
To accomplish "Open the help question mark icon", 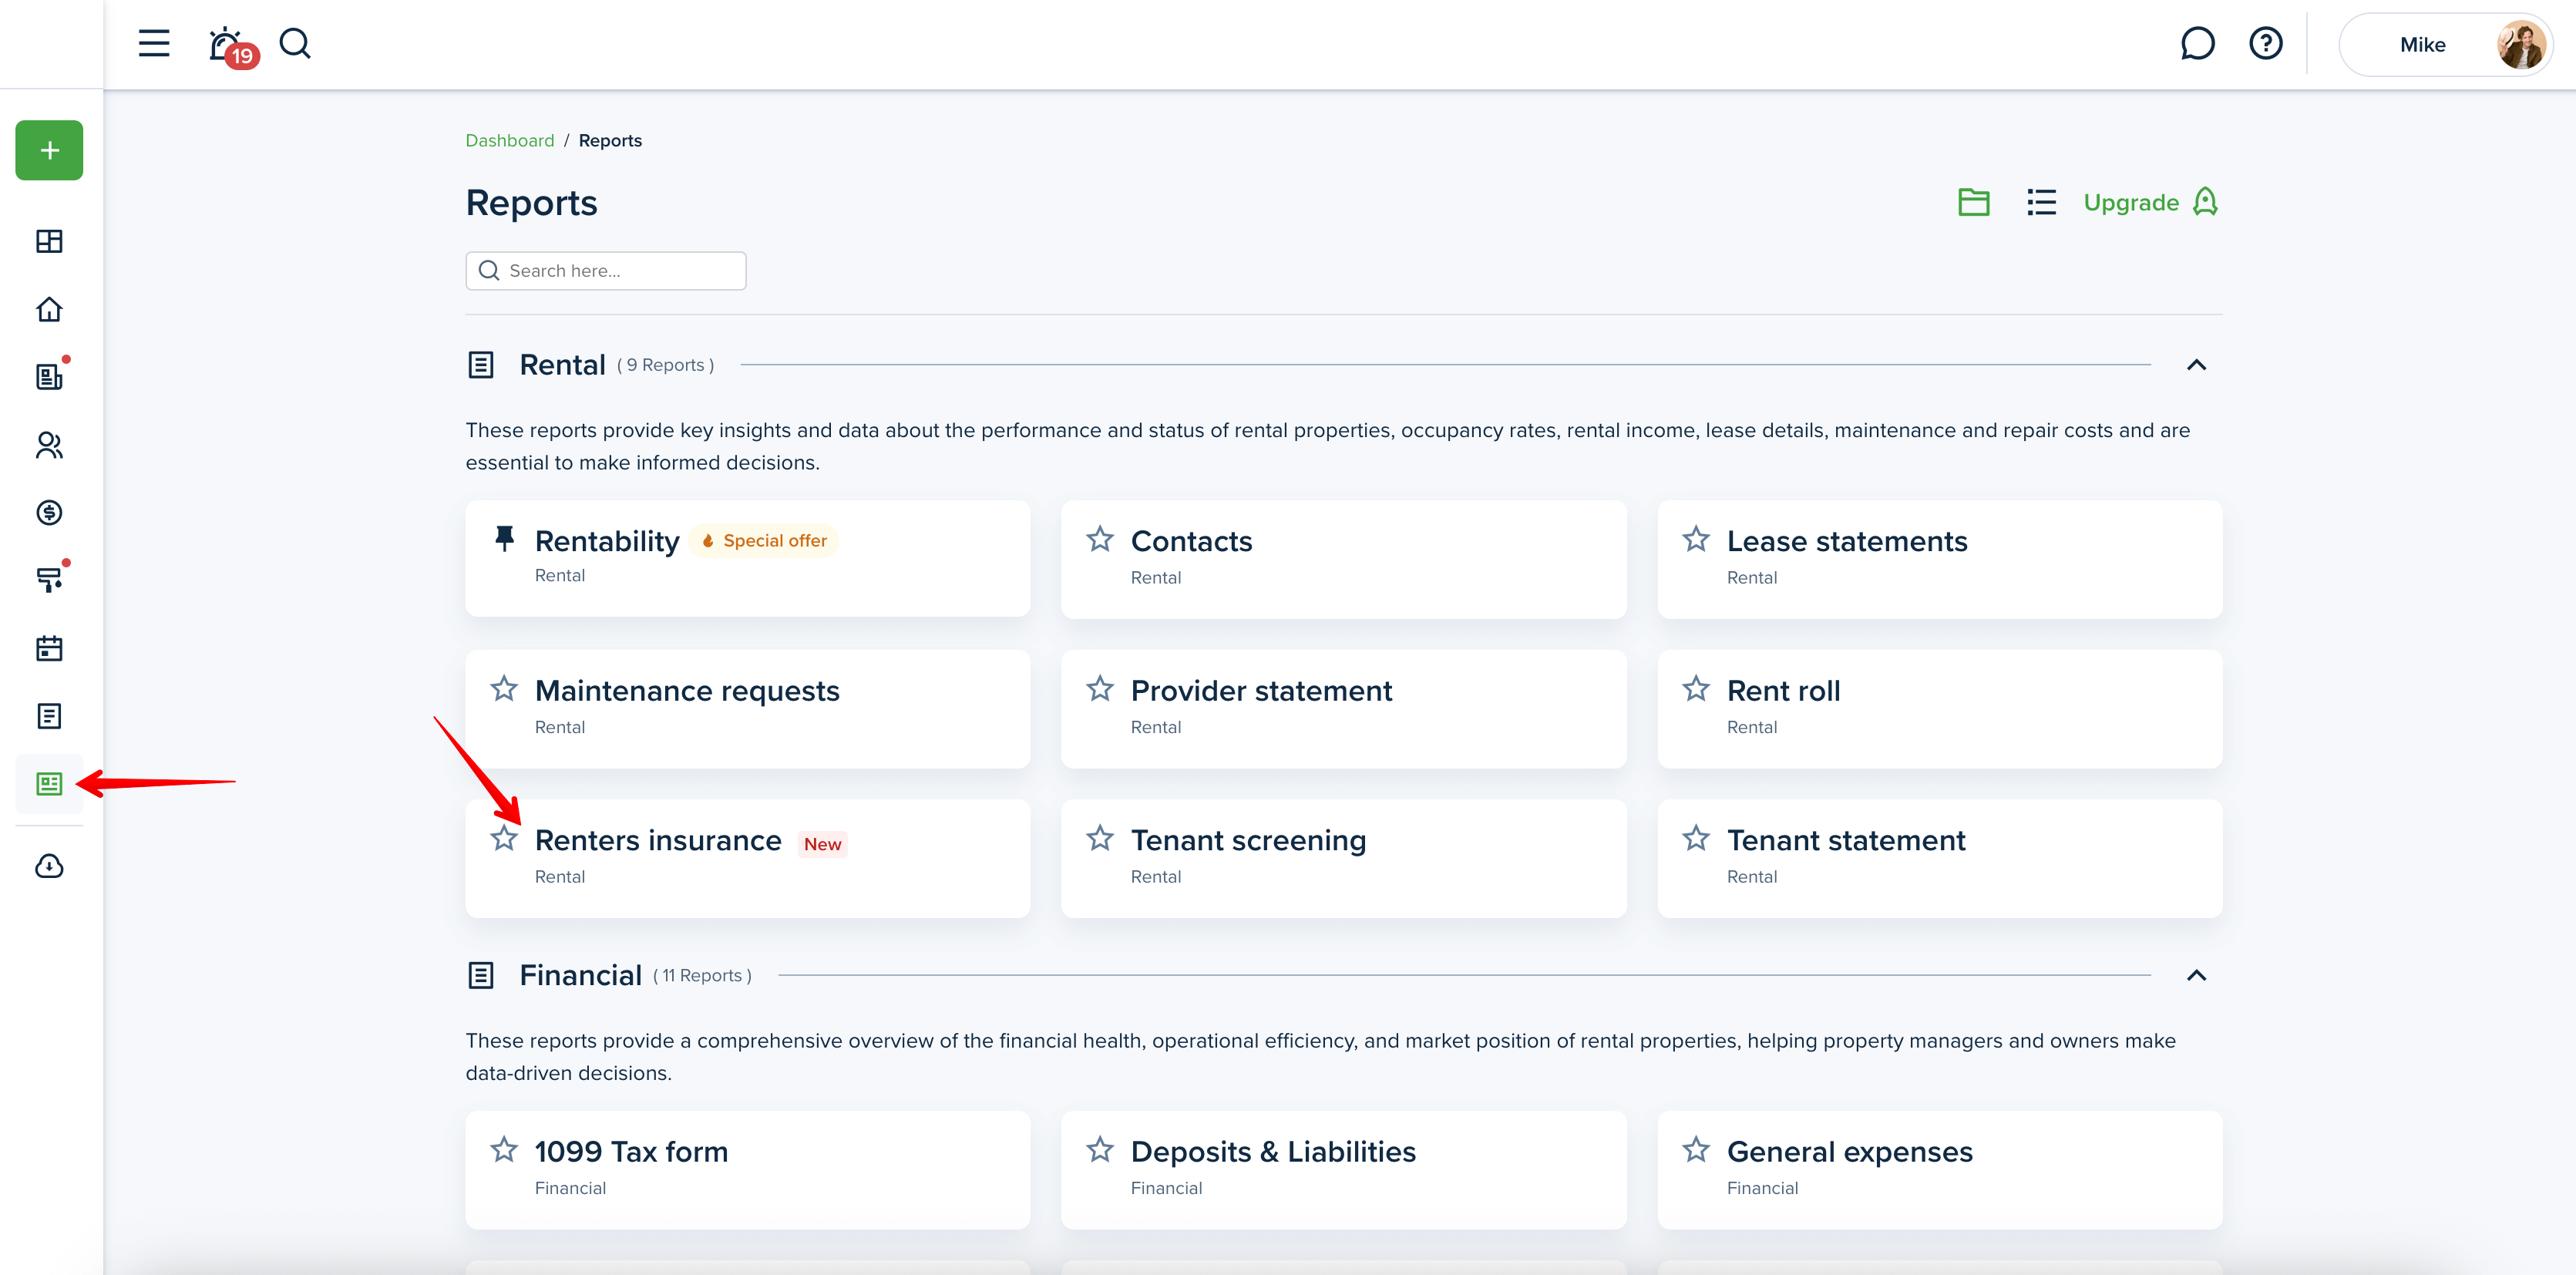I will [2265, 44].
